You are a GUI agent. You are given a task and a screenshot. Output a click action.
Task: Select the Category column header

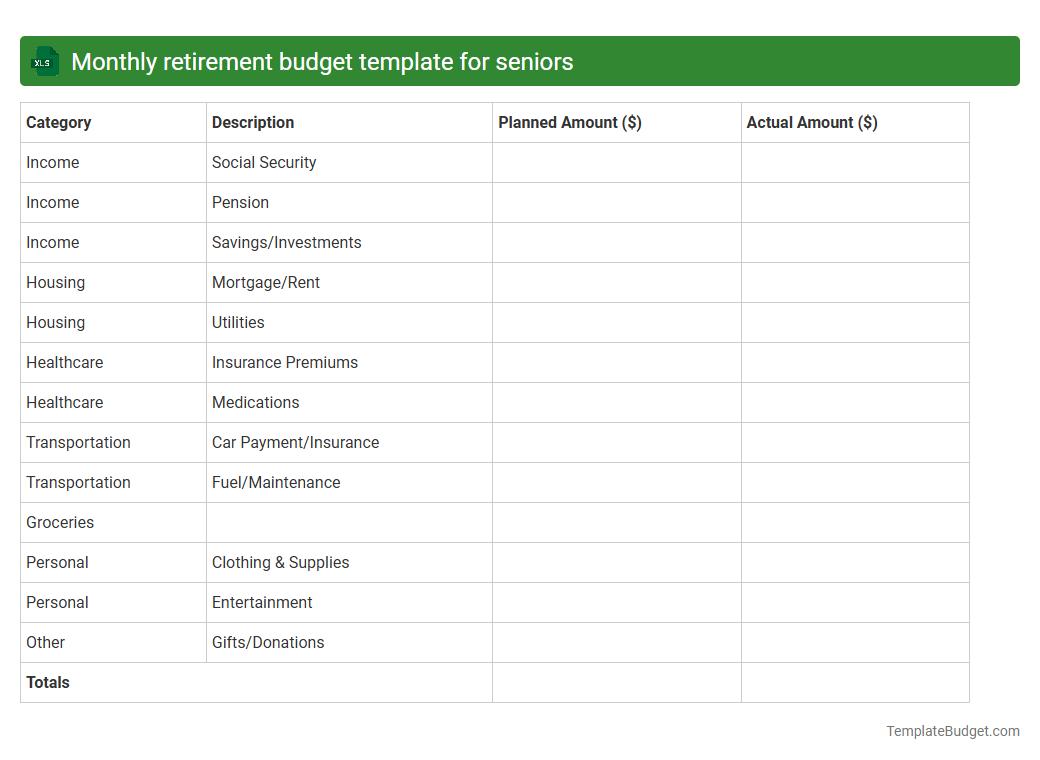(x=59, y=122)
